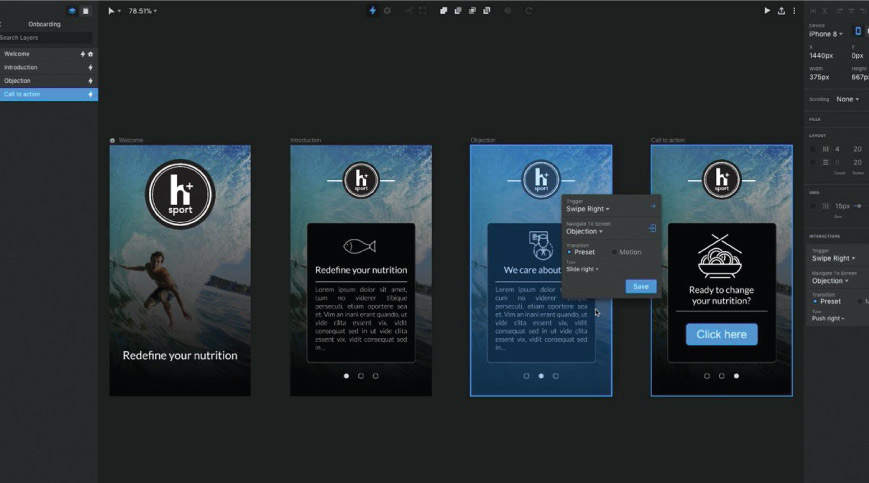Image resolution: width=869 pixels, height=483 pixels.
Task: Select portrait orientation icon in inspector
Action: click(x=858, y=32)
